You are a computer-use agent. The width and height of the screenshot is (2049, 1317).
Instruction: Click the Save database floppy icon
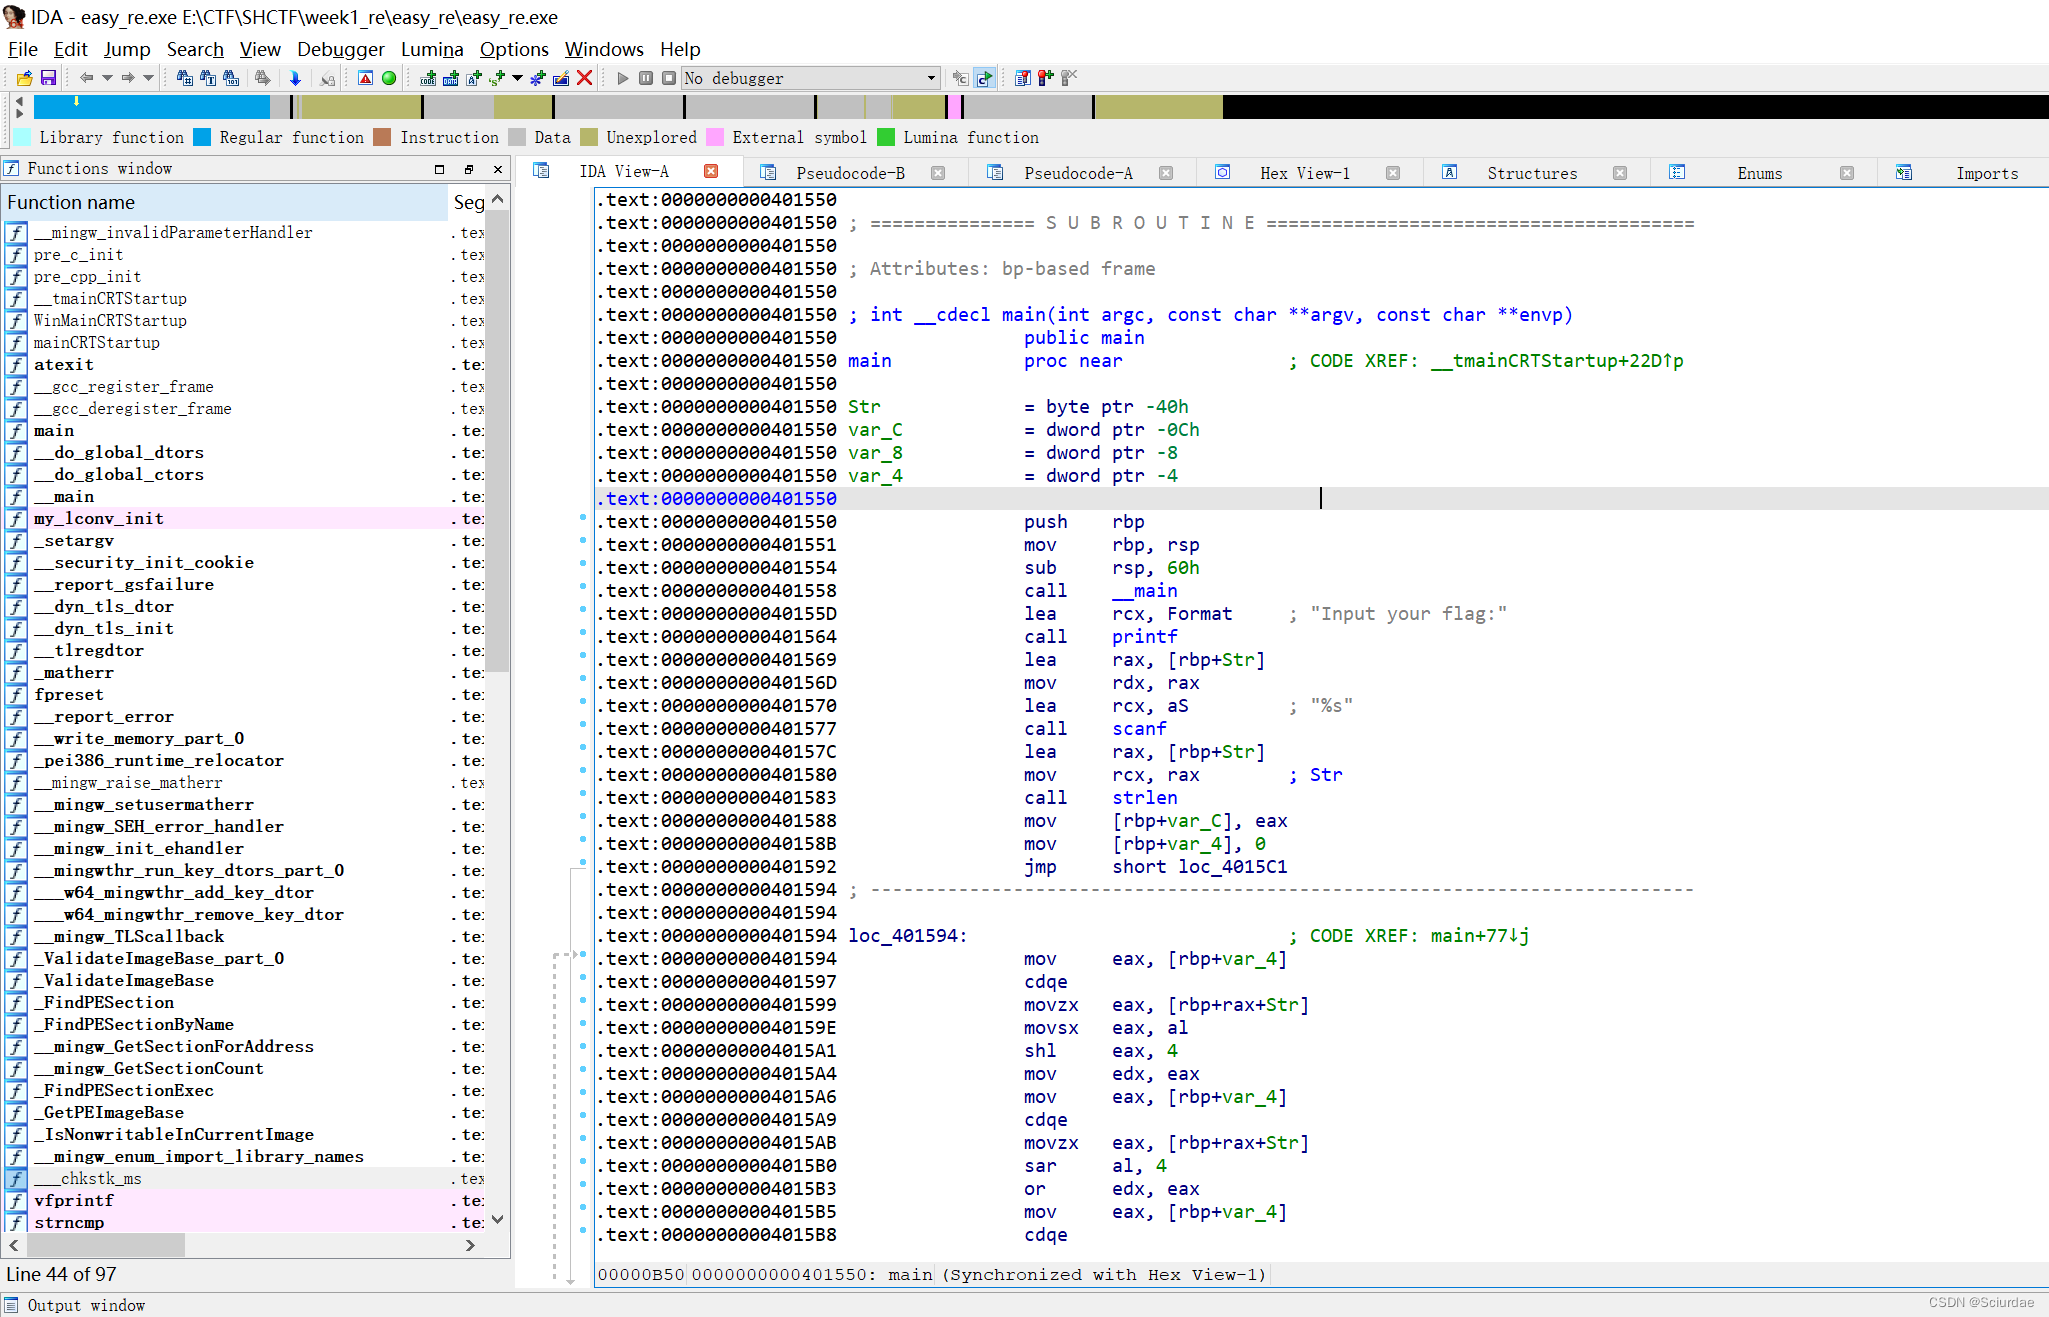point(47,78)
